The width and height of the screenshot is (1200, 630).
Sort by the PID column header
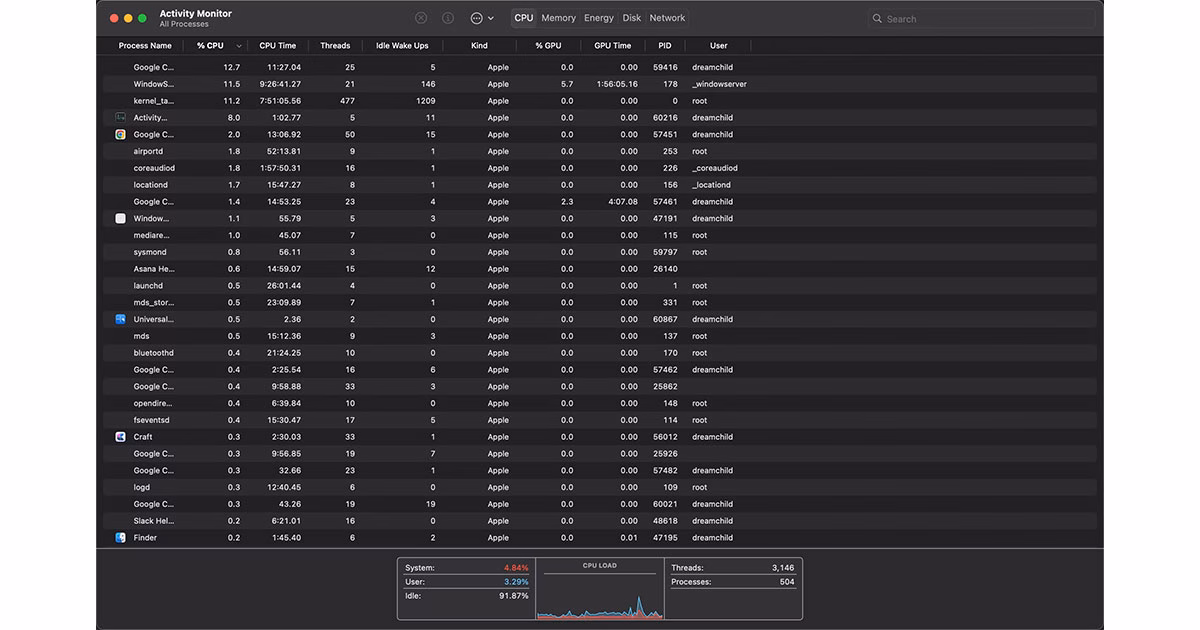pyautogui.click(x=665, y=46)
